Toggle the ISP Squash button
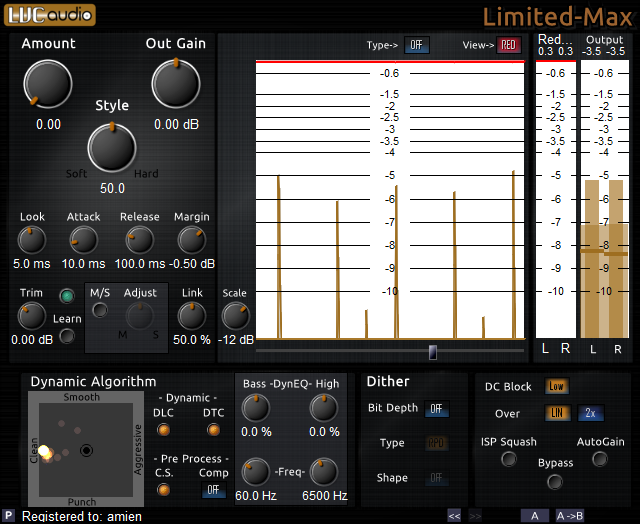Viewport: 640px width, 524px height. pos(509,460)
